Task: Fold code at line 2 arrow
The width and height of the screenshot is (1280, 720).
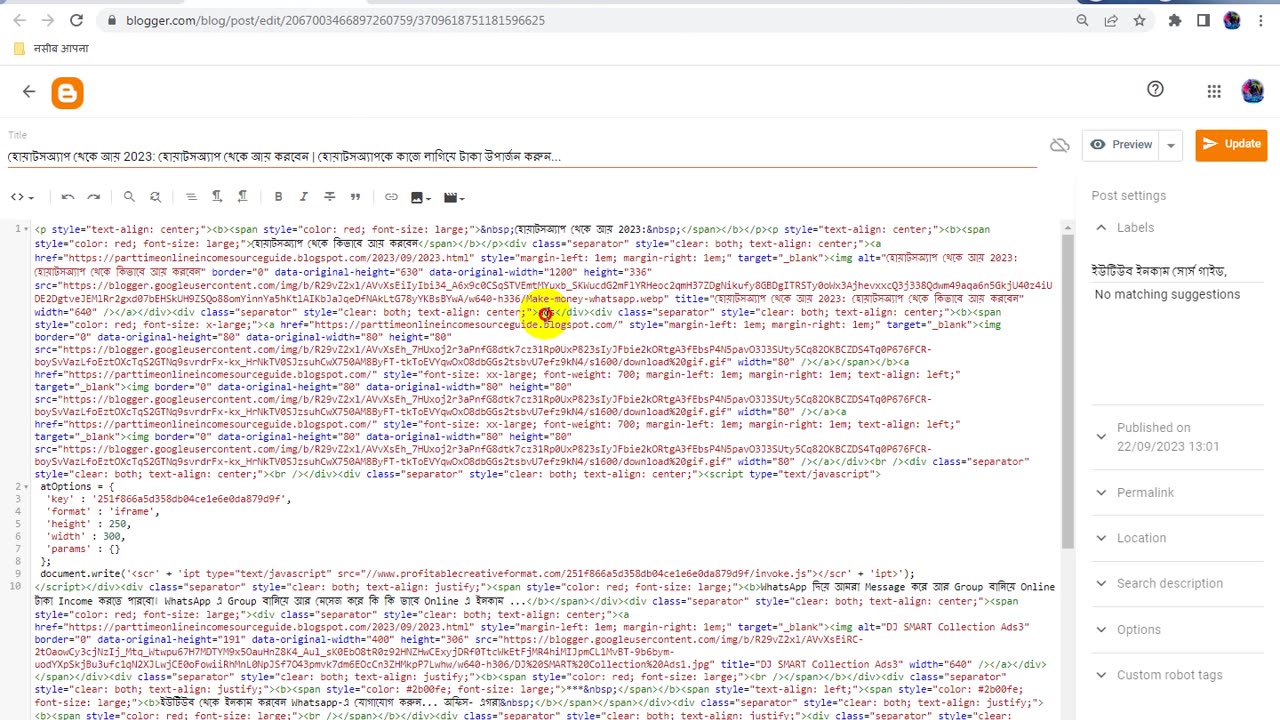Action: (x=26, y=487)
